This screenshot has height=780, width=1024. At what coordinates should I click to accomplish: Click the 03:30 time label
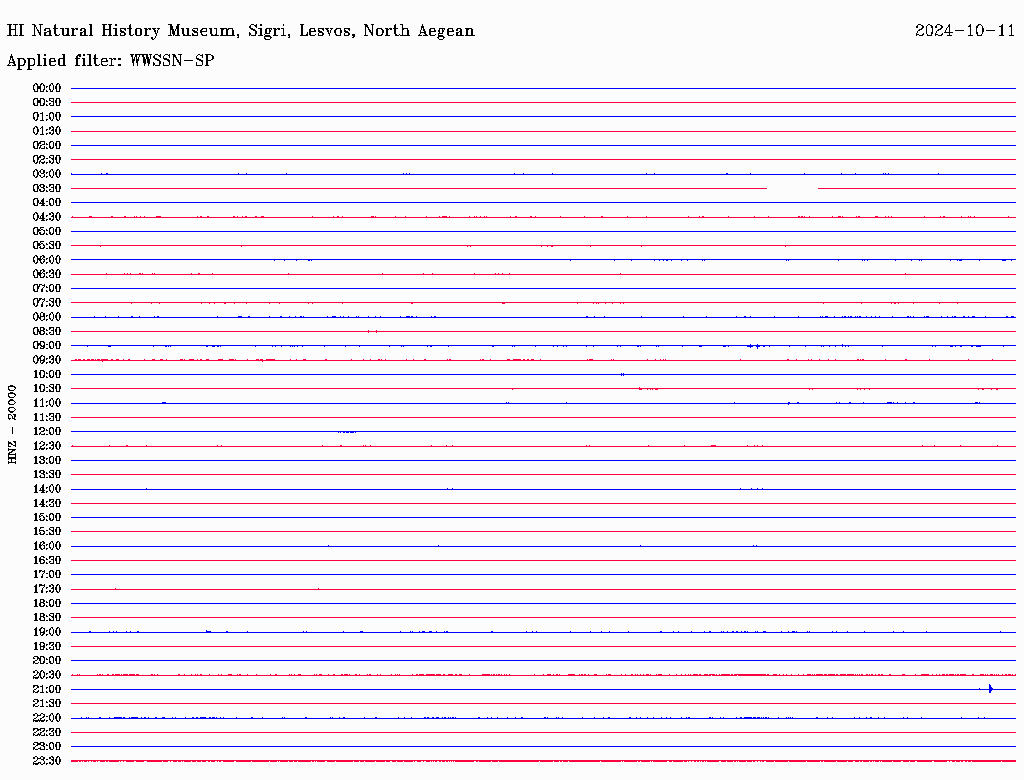click(47, 188)
